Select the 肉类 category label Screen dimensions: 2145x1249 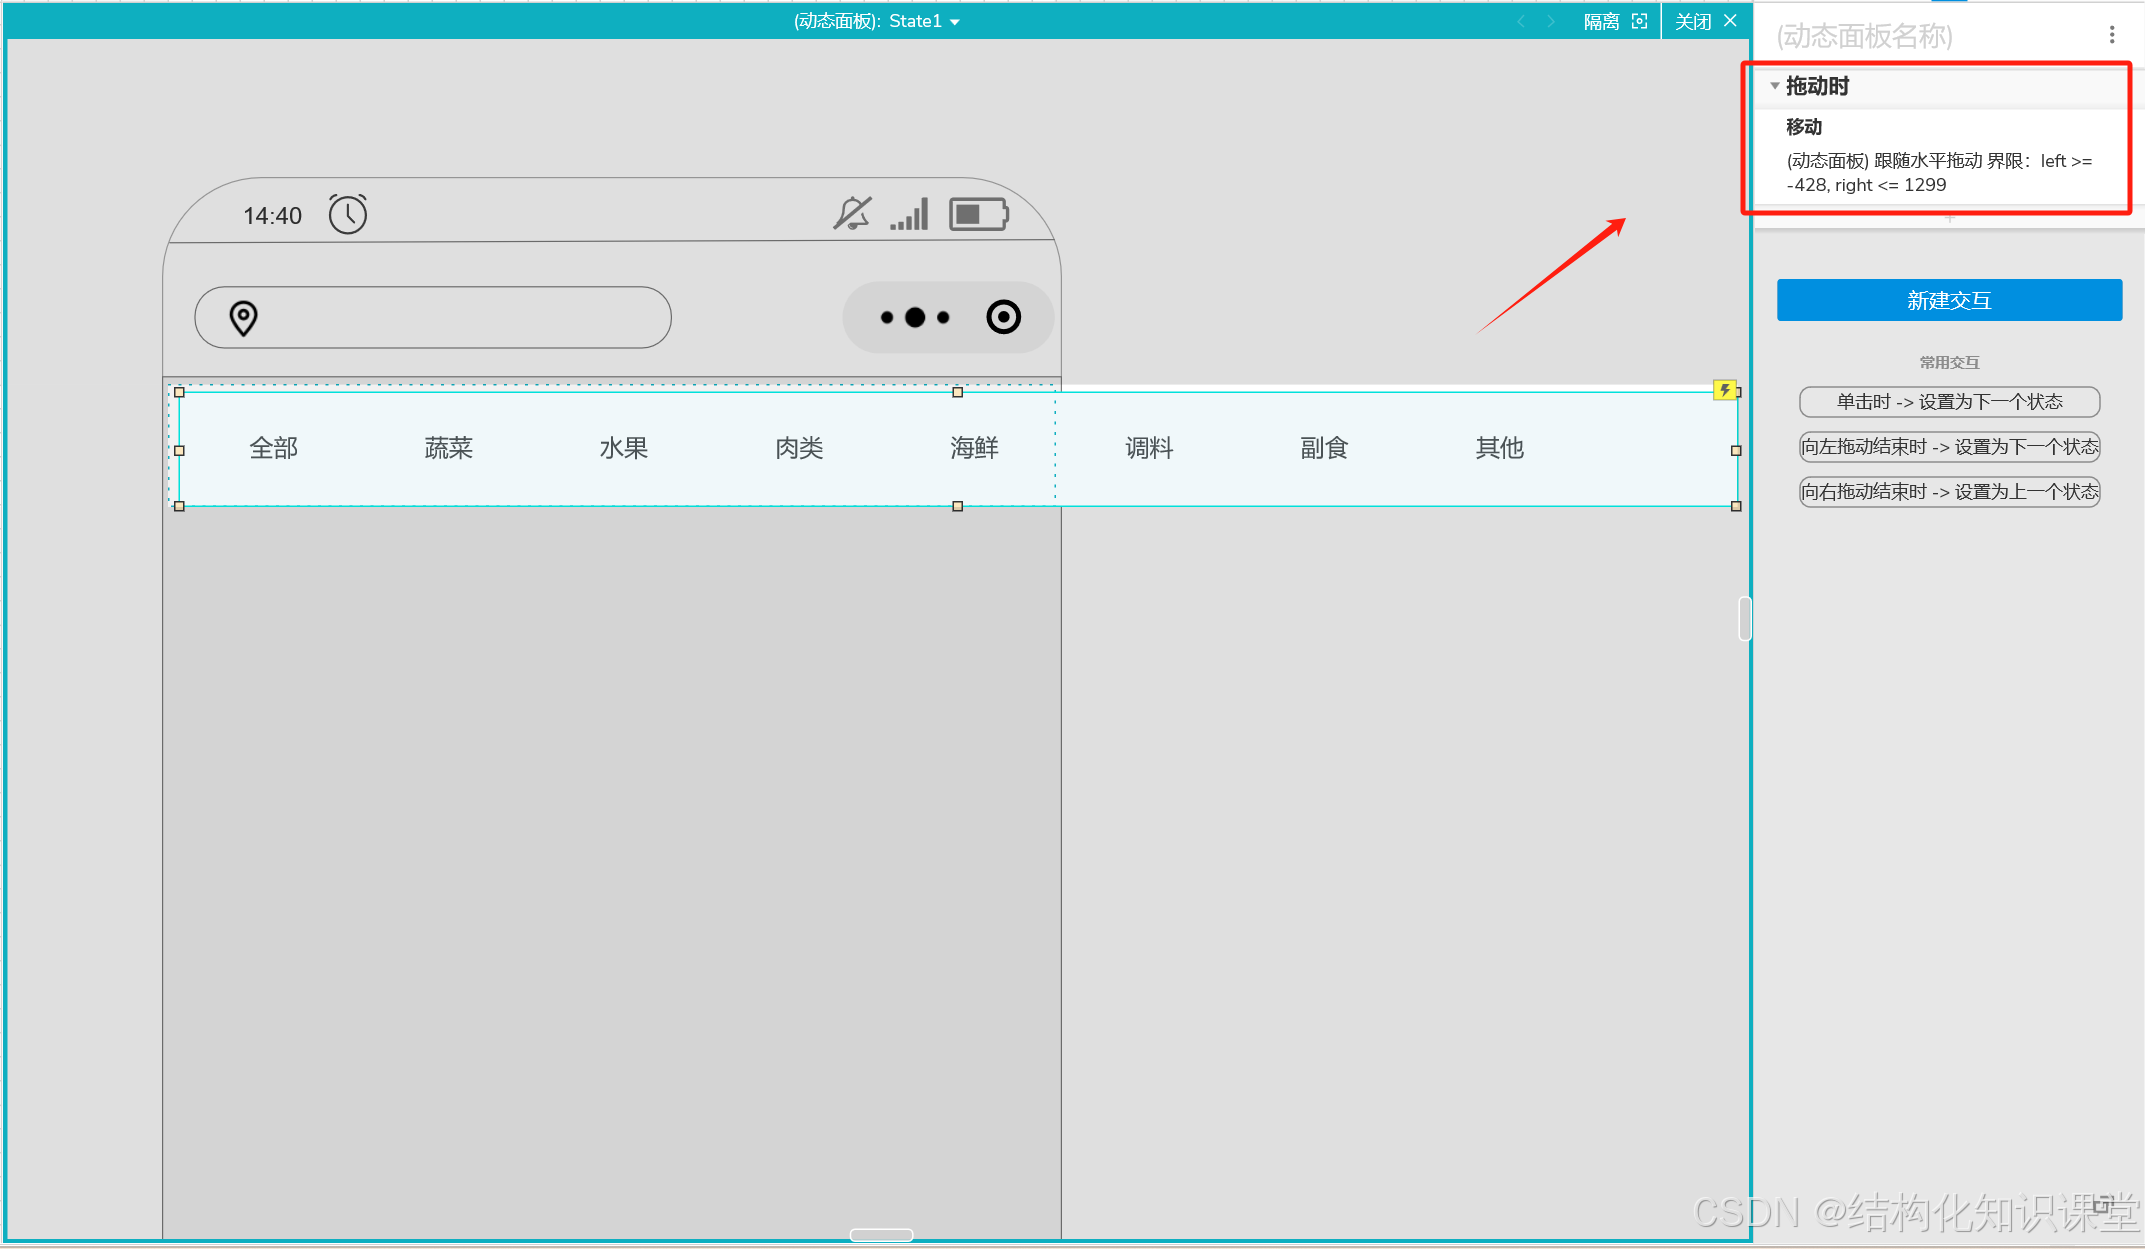point(799,448)
